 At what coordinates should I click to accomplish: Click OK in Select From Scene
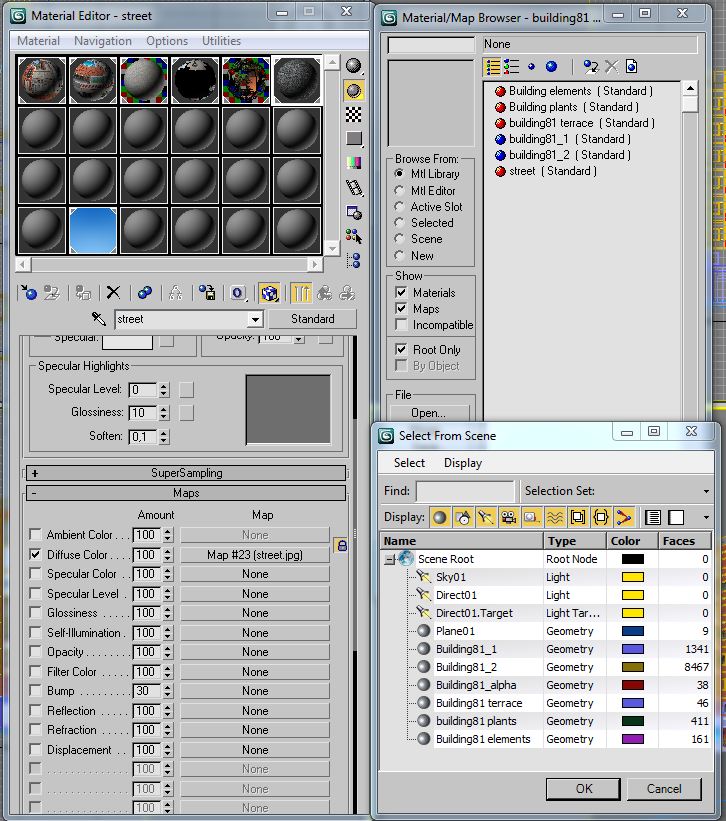click(584, 789)
